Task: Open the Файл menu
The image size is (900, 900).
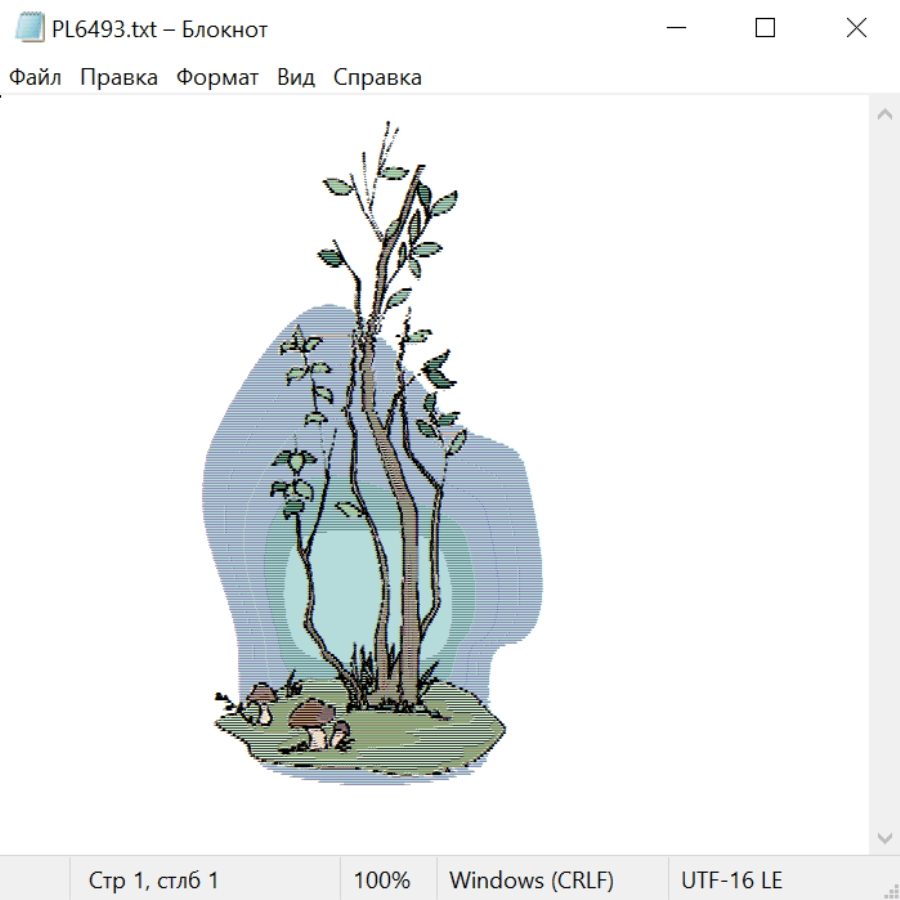Action: point(35,77)
